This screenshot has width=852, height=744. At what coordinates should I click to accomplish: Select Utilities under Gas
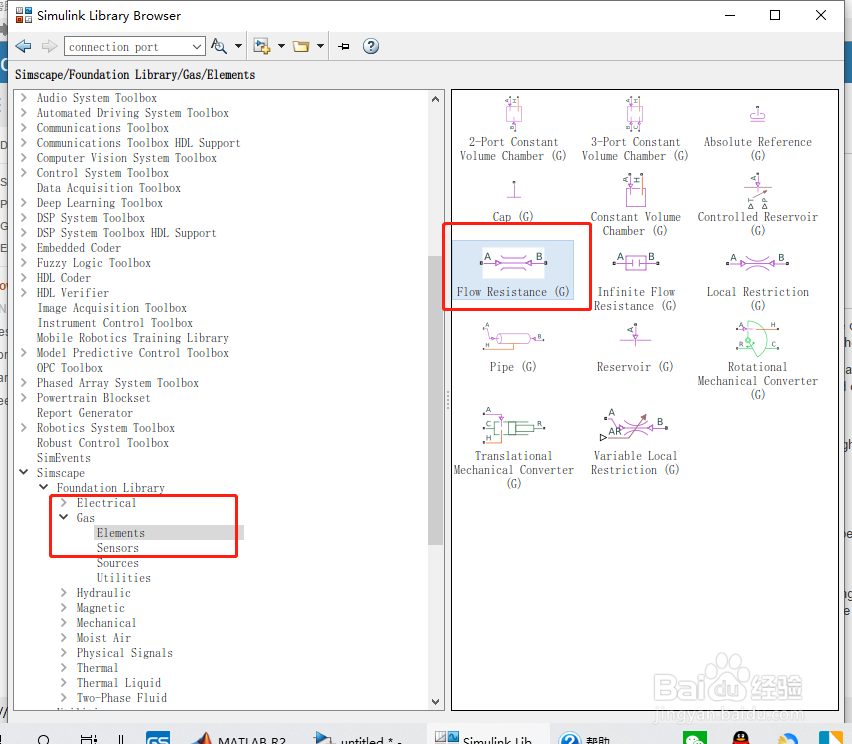(124, 578)
